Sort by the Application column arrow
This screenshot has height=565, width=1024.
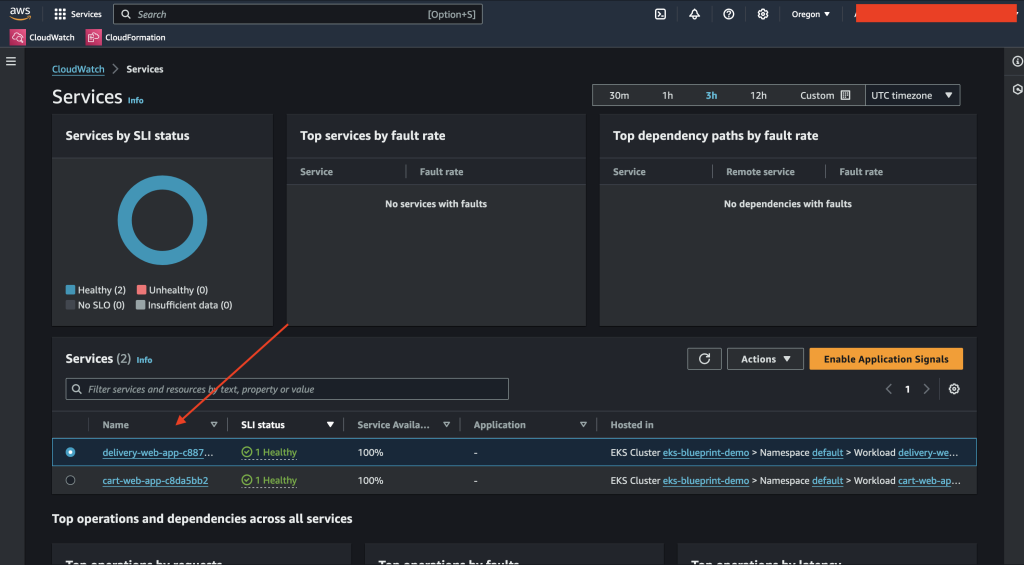click(583, 425)
